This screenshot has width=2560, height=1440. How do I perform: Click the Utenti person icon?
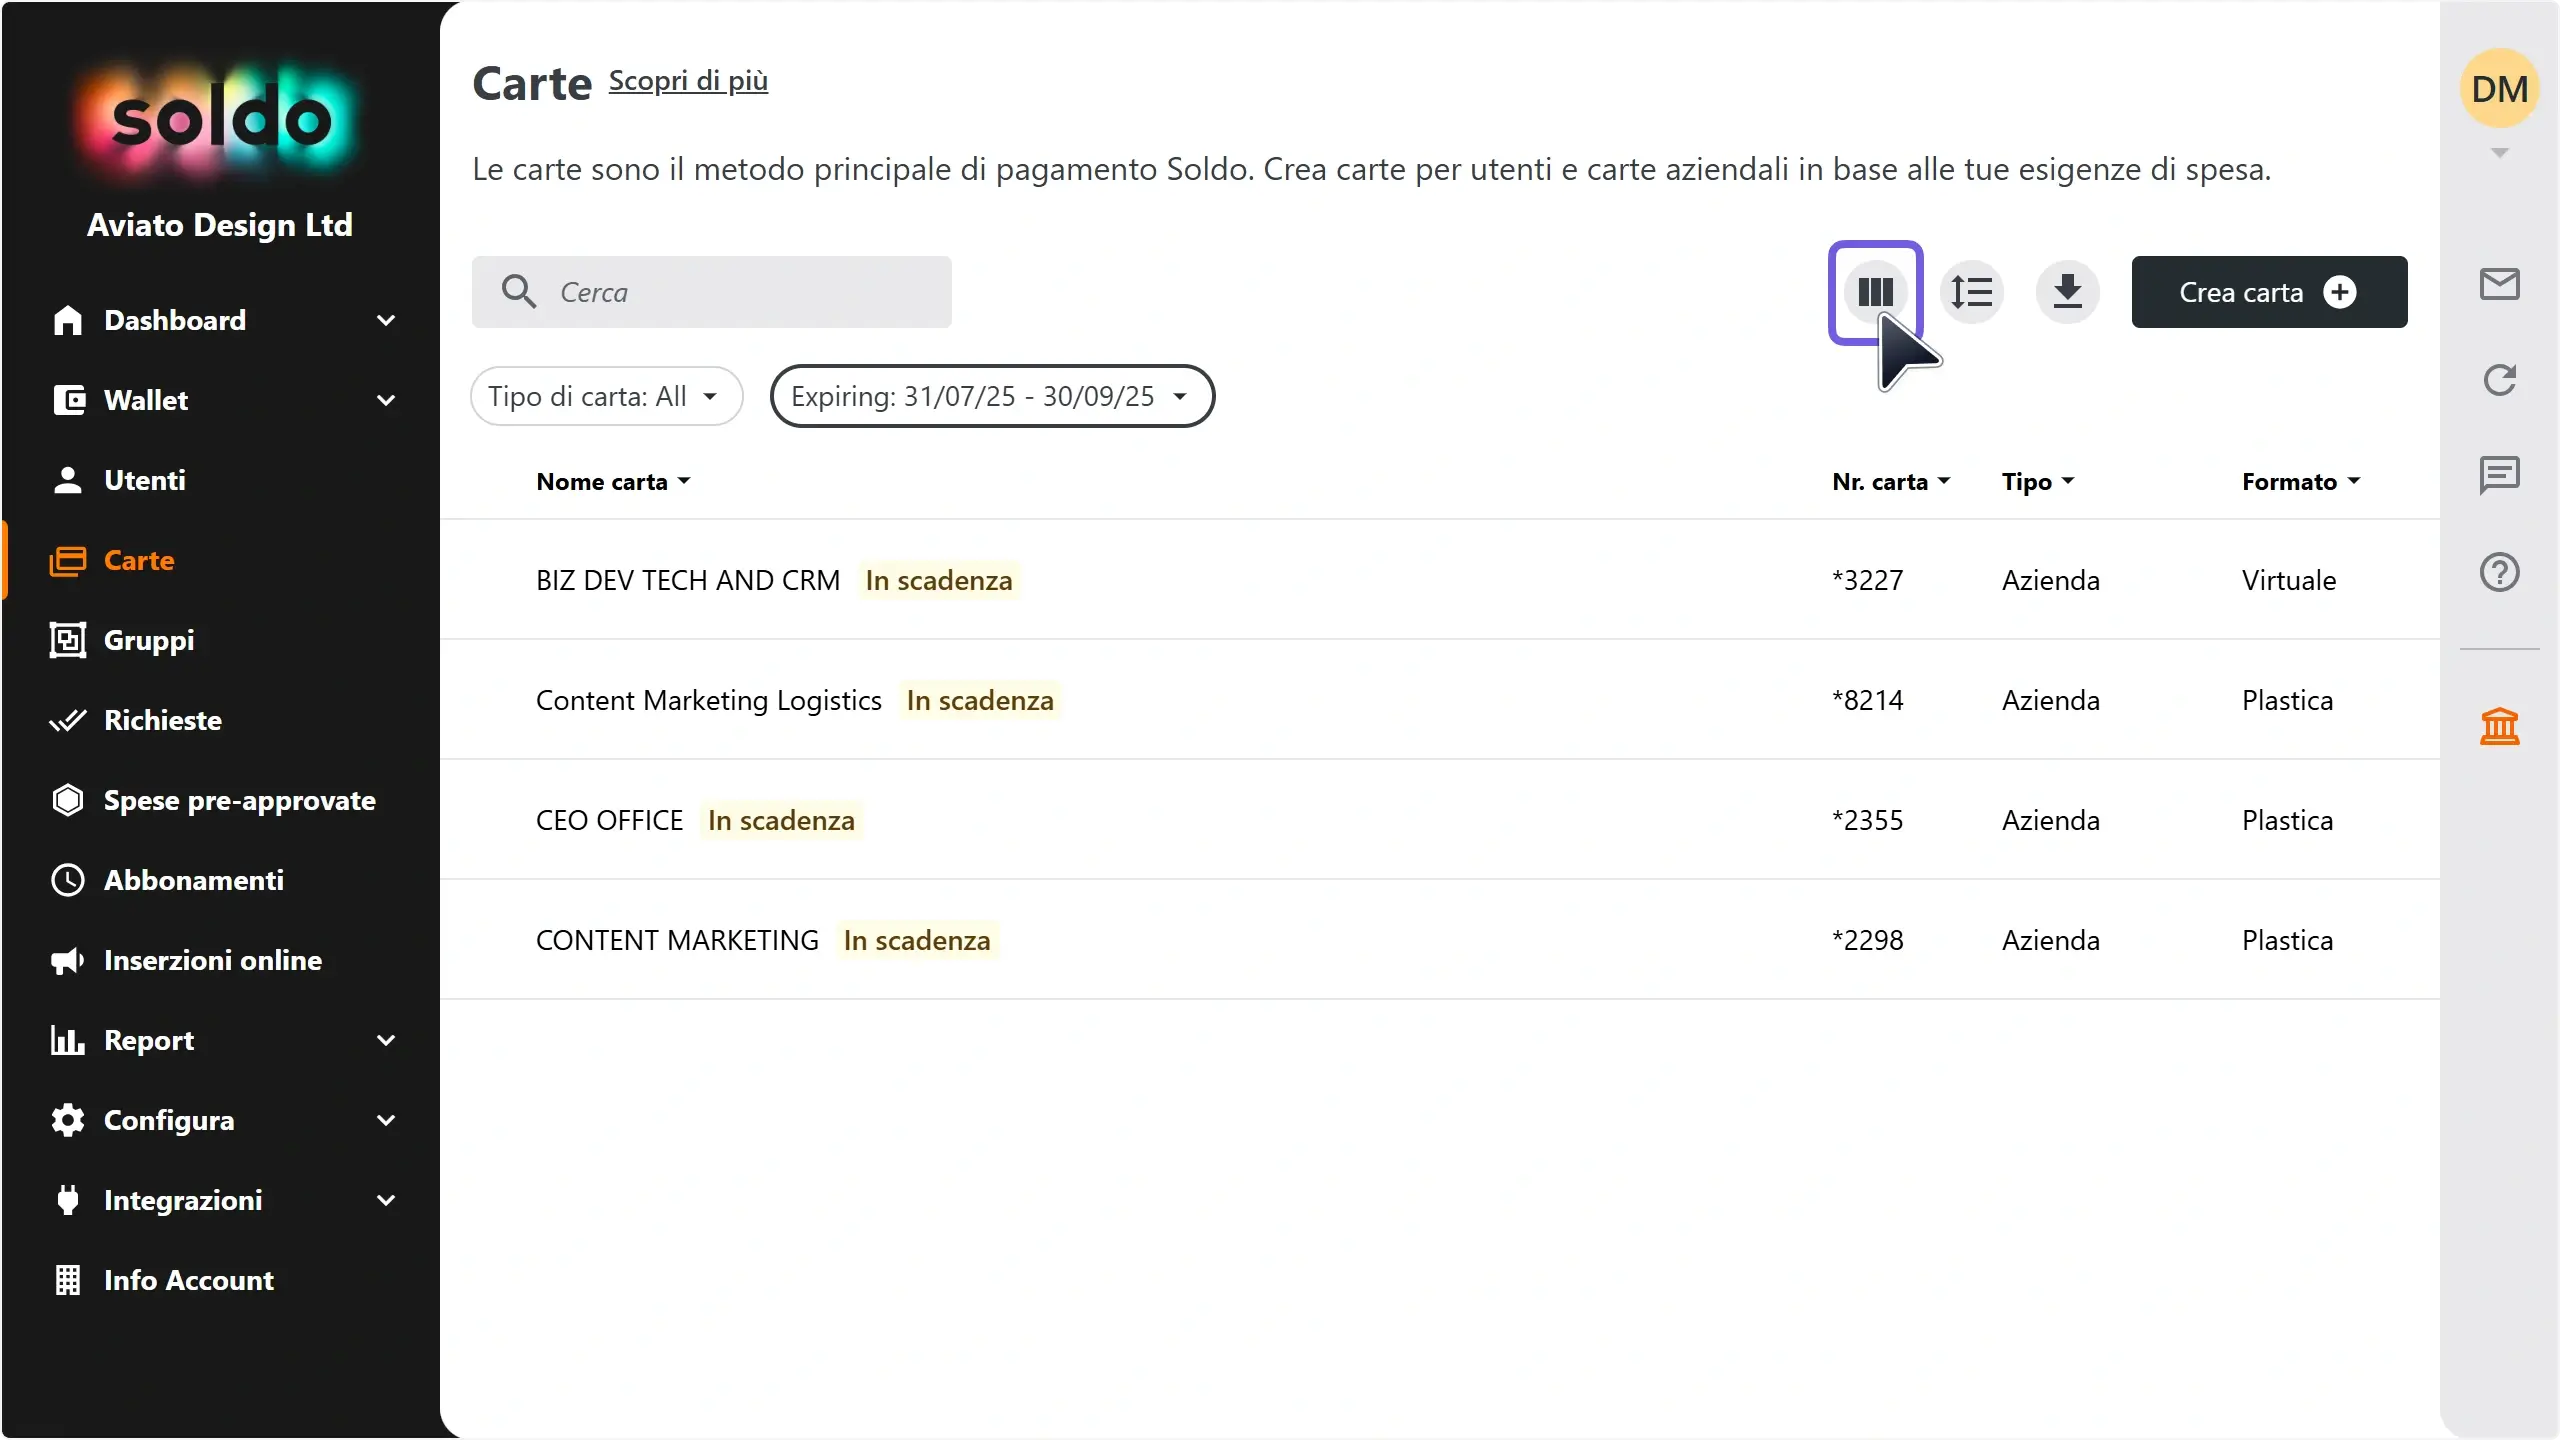click(68, 480)
